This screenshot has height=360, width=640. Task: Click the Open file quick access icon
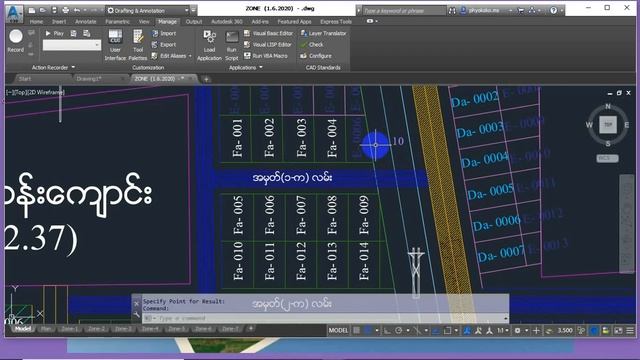pos(43,10)
